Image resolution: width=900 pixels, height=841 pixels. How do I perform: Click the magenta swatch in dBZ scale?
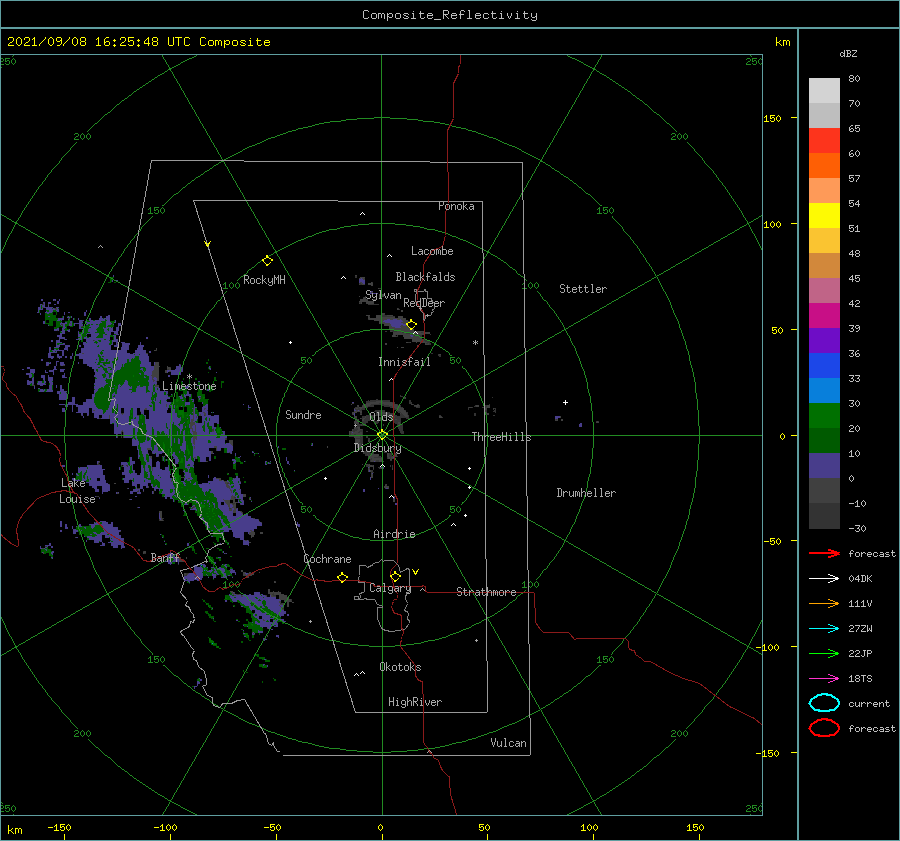[824, 315]
